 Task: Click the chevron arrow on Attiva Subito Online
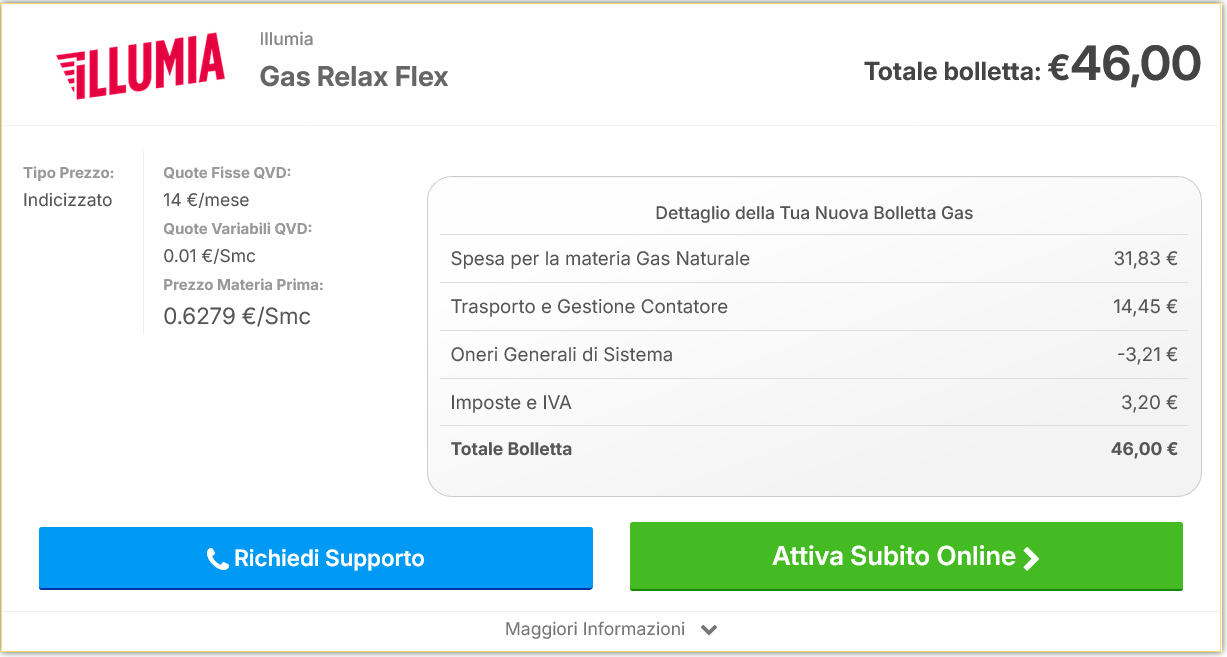pyautogui.click(x=1031, y=558)
